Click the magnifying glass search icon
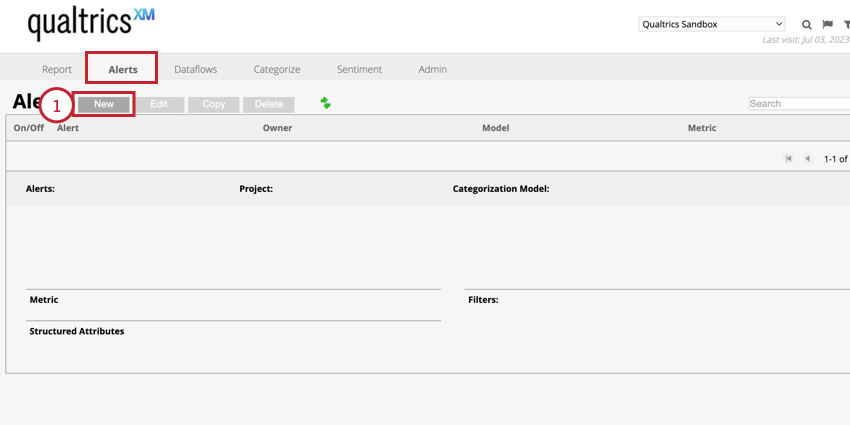The image size is (850, 425). 807,24
